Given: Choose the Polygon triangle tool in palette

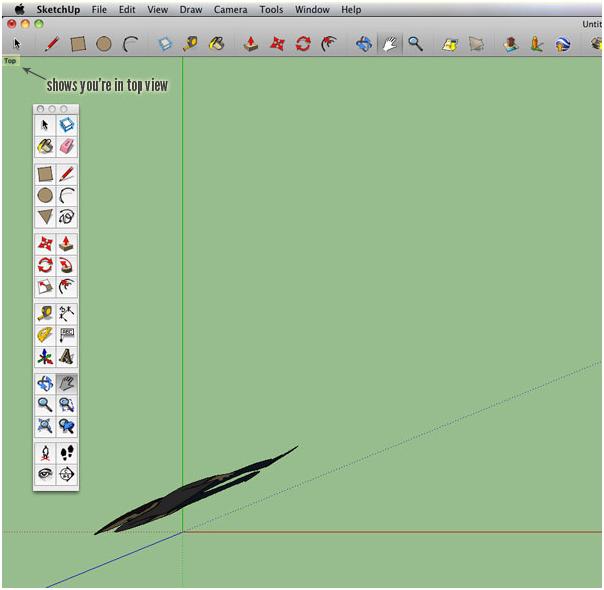Looking at the screenshot, I should [x=45, y=217].
